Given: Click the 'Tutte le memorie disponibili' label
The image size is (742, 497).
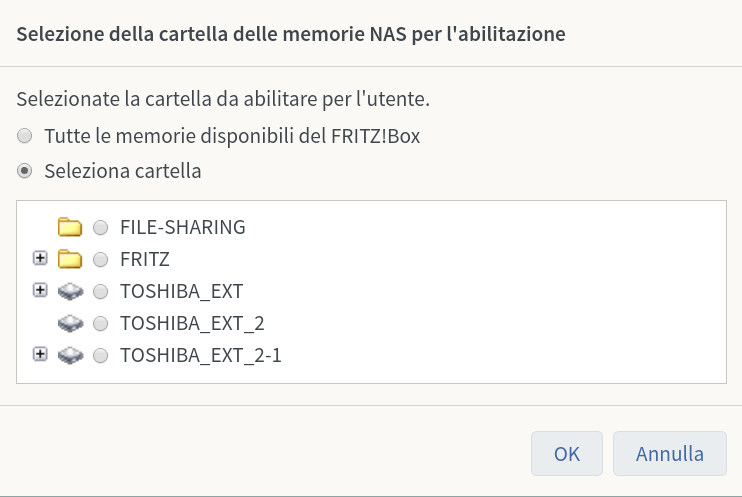Looking at the screenshot, I should (232, 136).
